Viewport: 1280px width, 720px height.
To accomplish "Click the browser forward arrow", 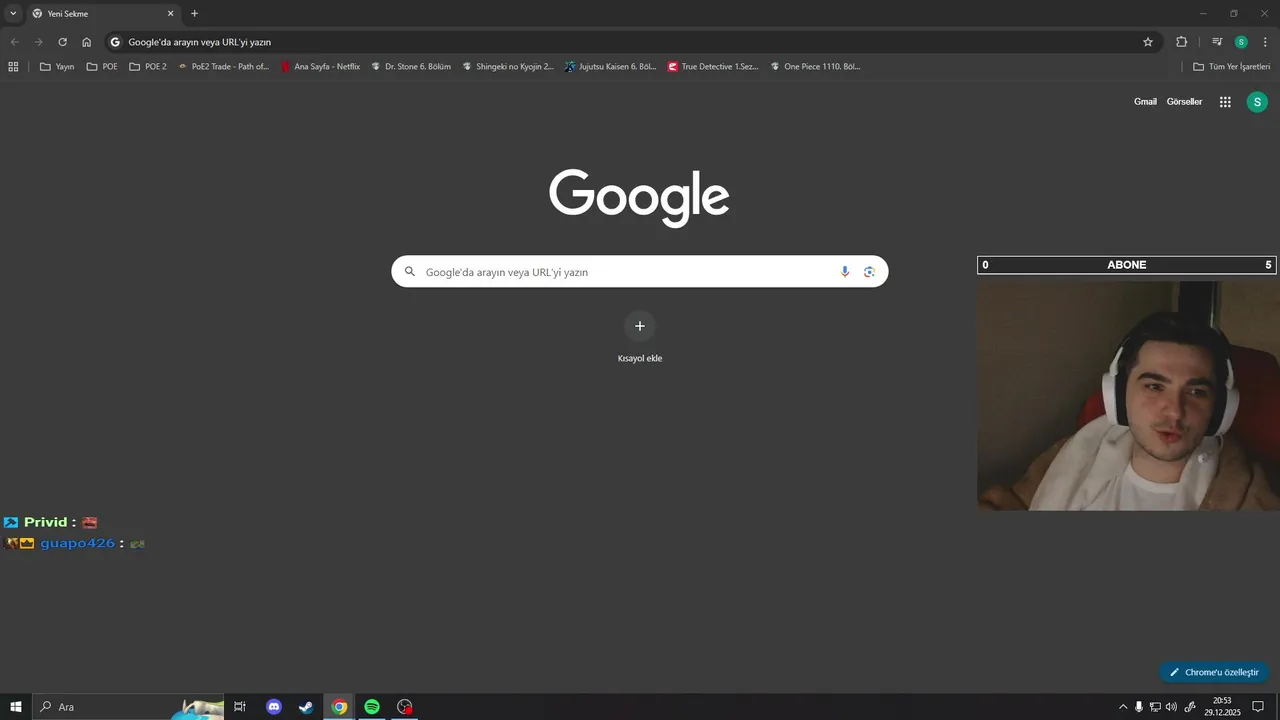I will coord(38,42).
